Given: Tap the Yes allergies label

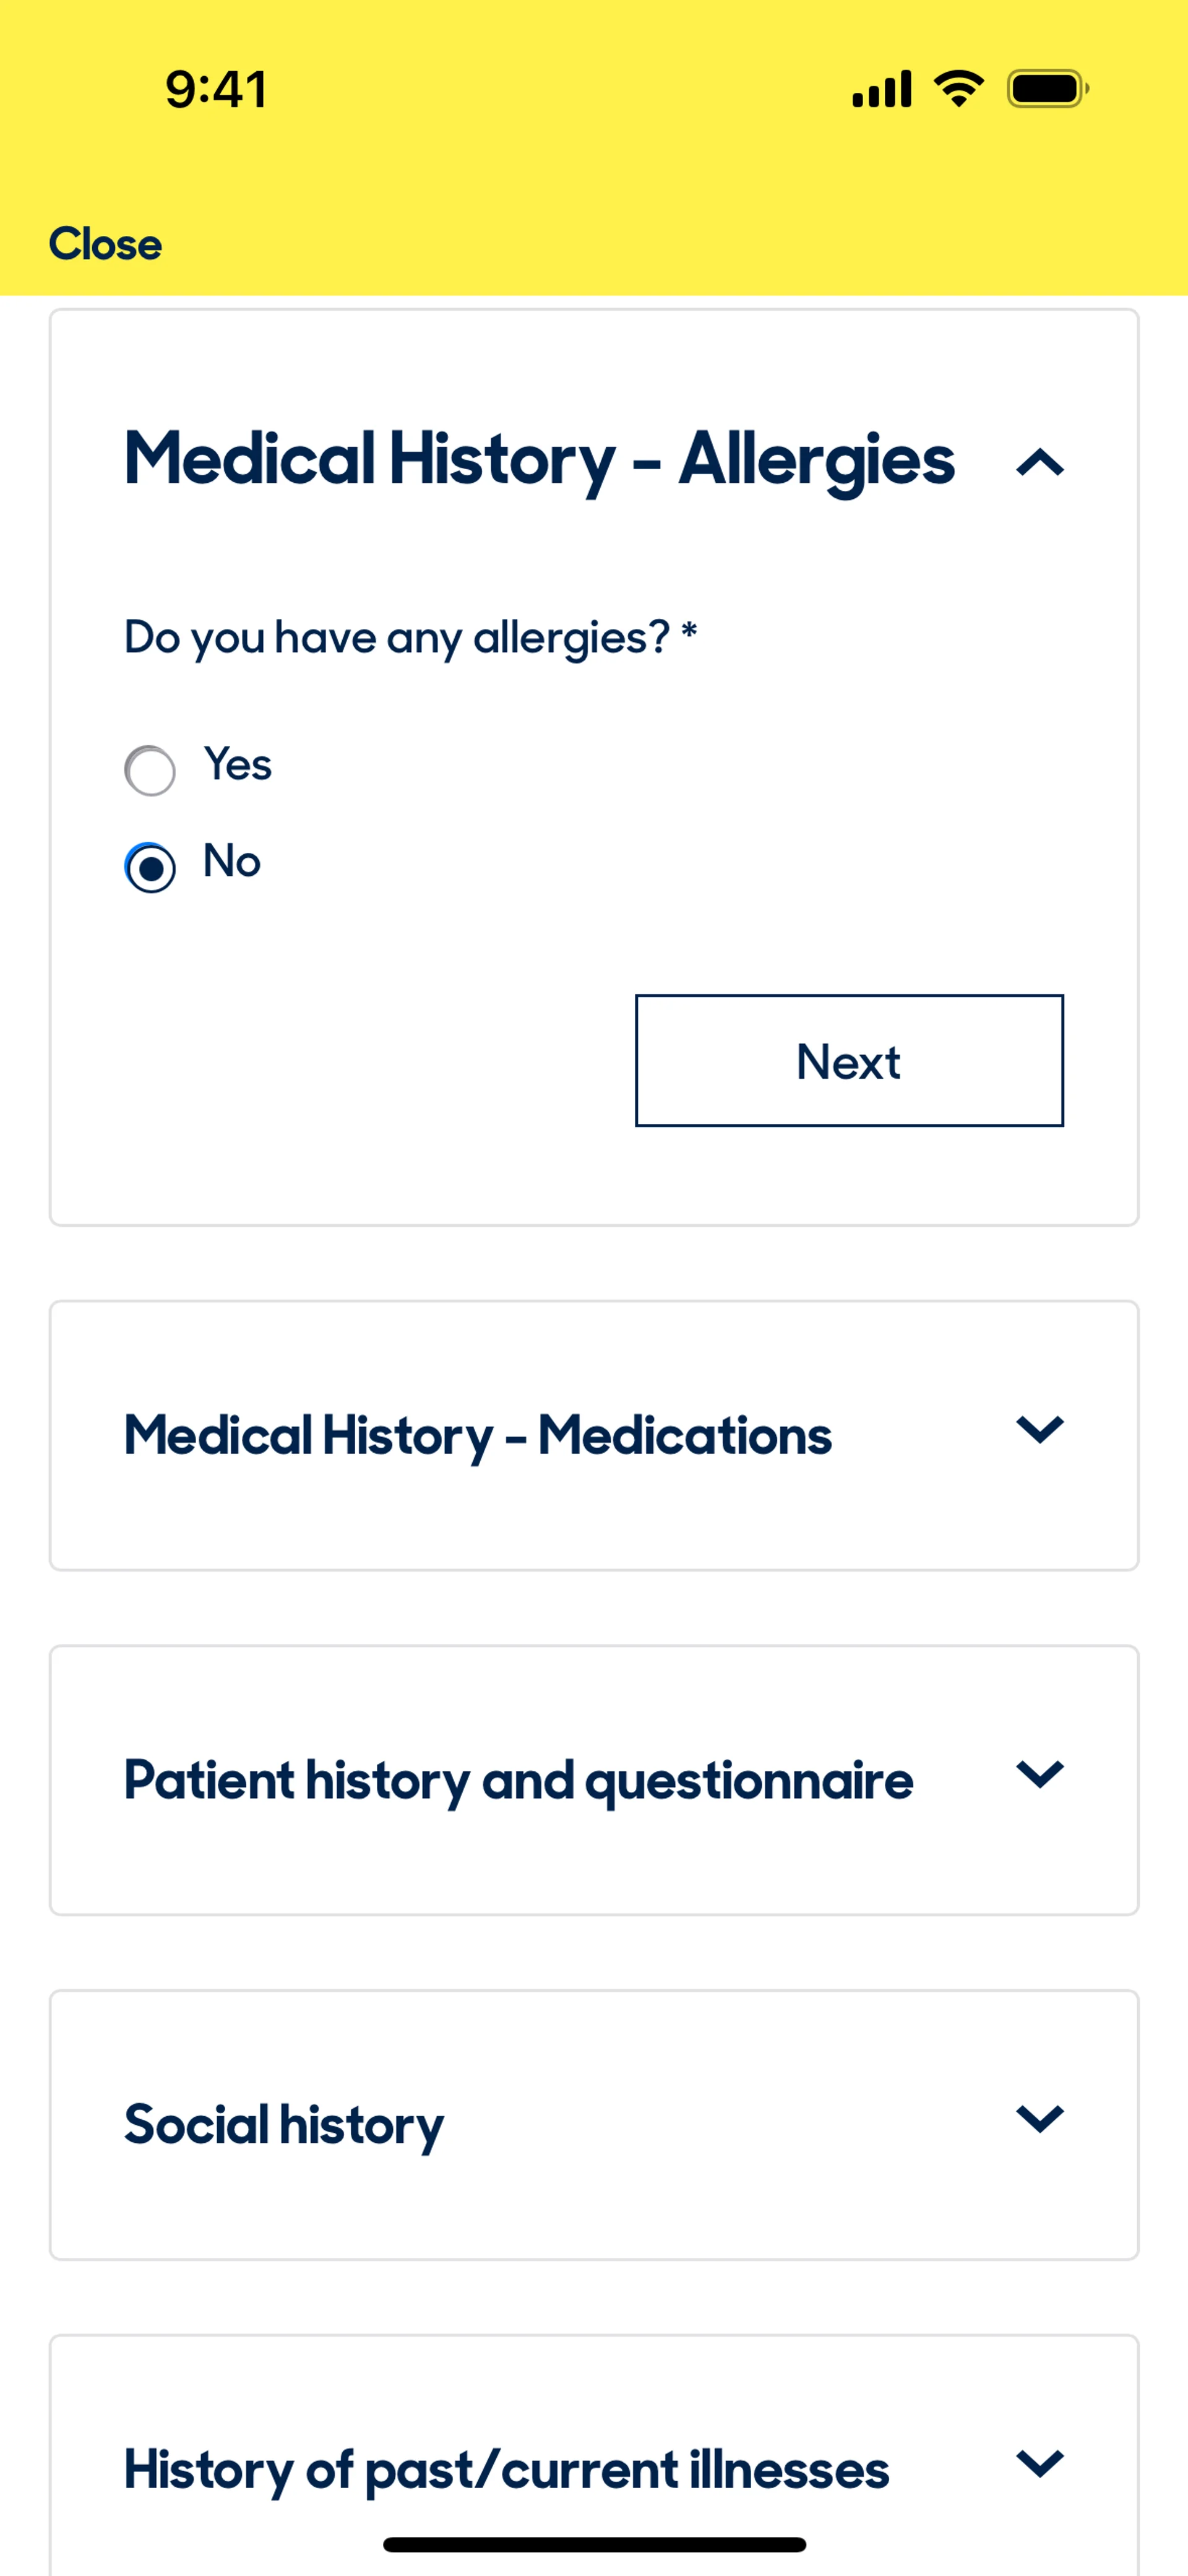Looking at the screenshot, I should pos(238,765).
